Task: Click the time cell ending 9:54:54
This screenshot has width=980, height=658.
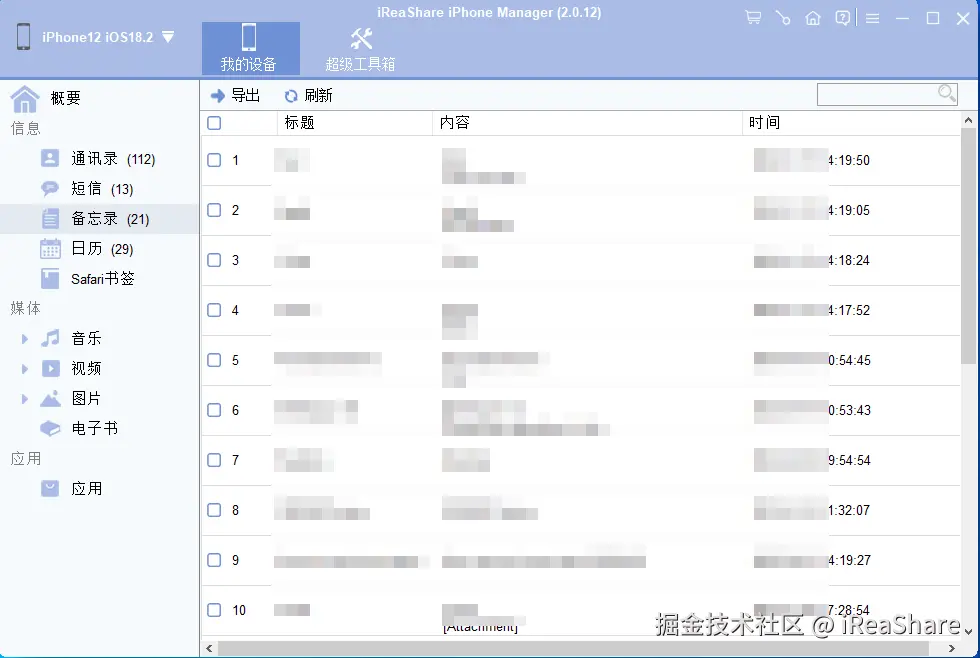Action: click(x=812, y=460)
